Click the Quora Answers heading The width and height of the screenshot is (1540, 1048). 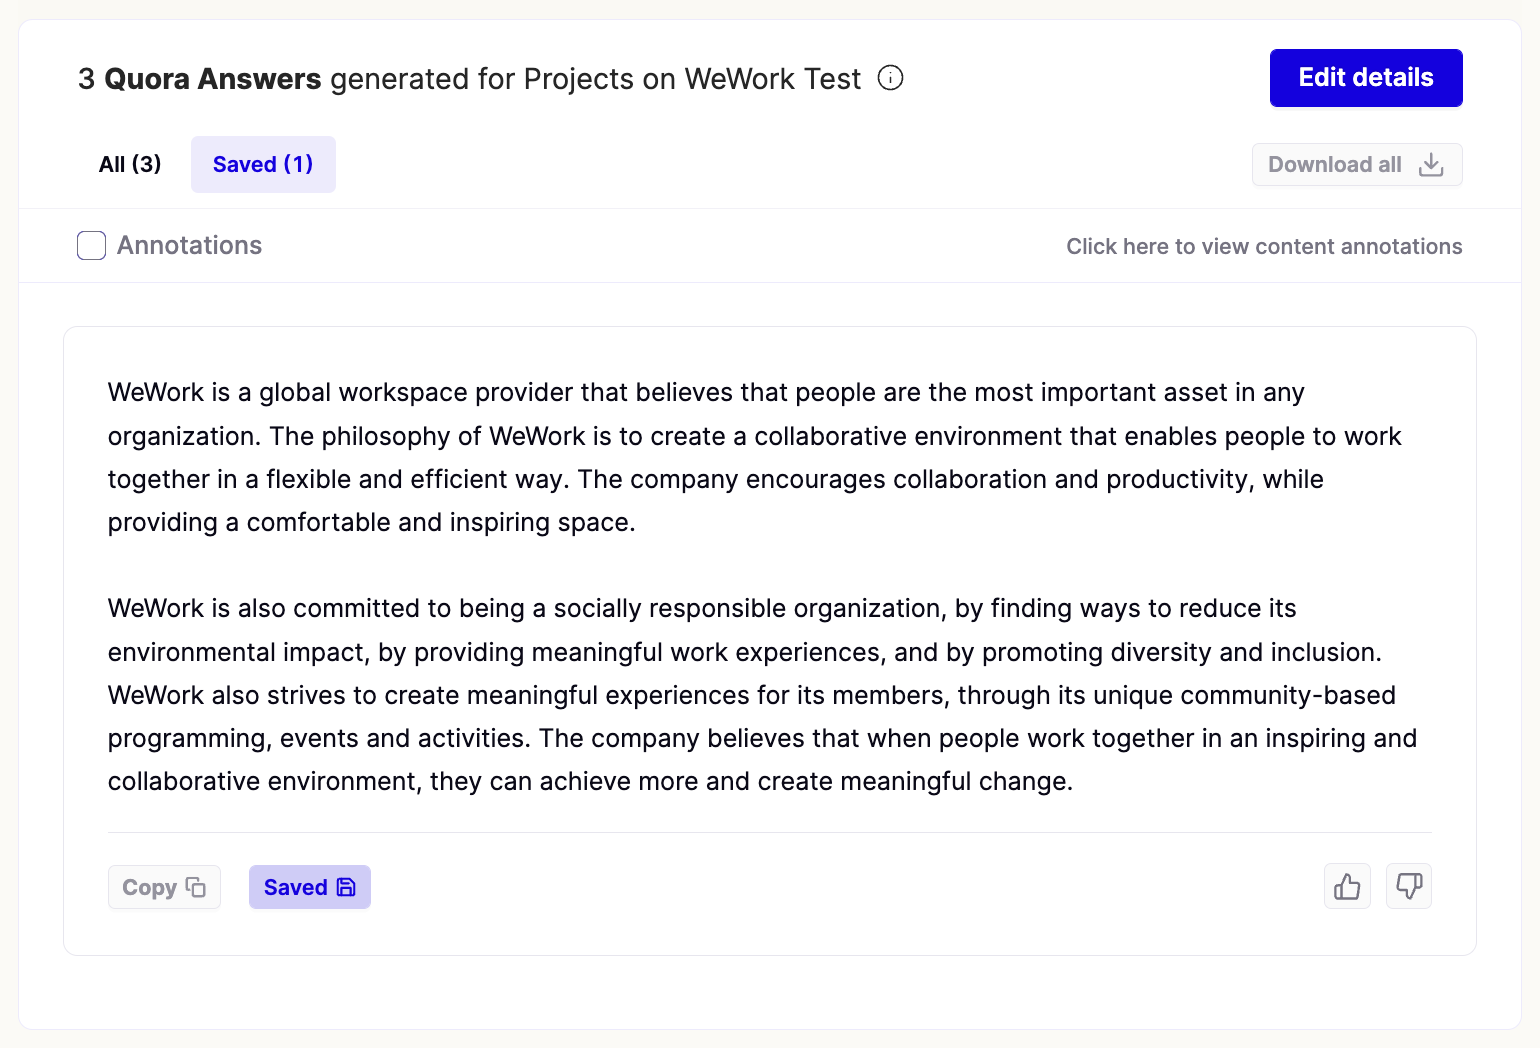coord(215,78)
